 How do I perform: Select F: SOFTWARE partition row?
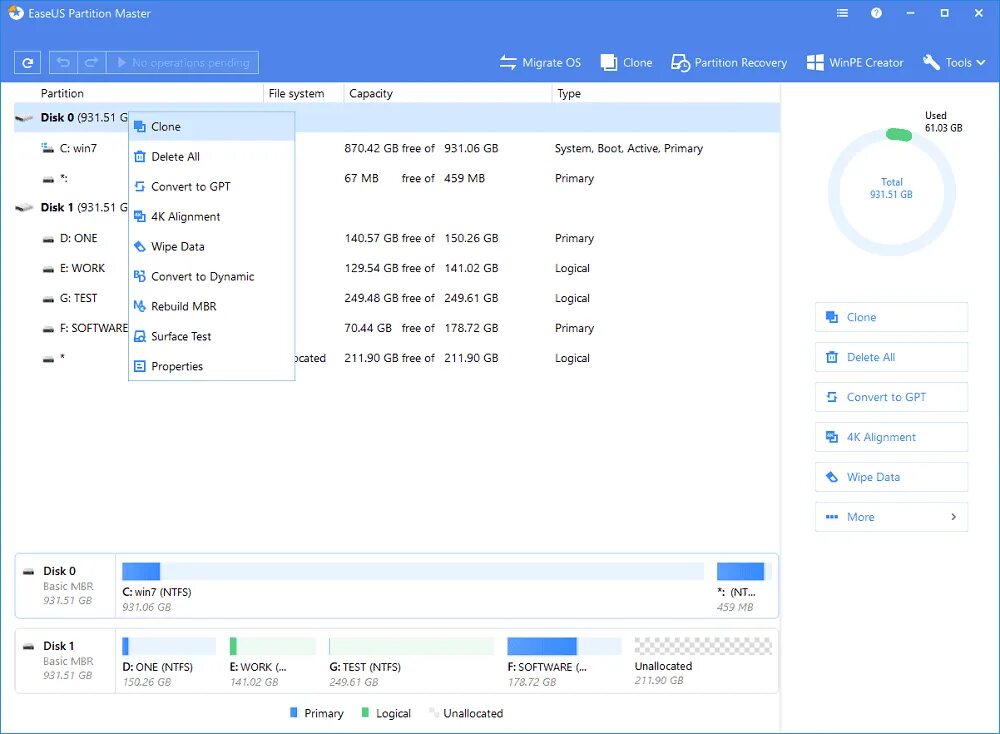point(397,328)
